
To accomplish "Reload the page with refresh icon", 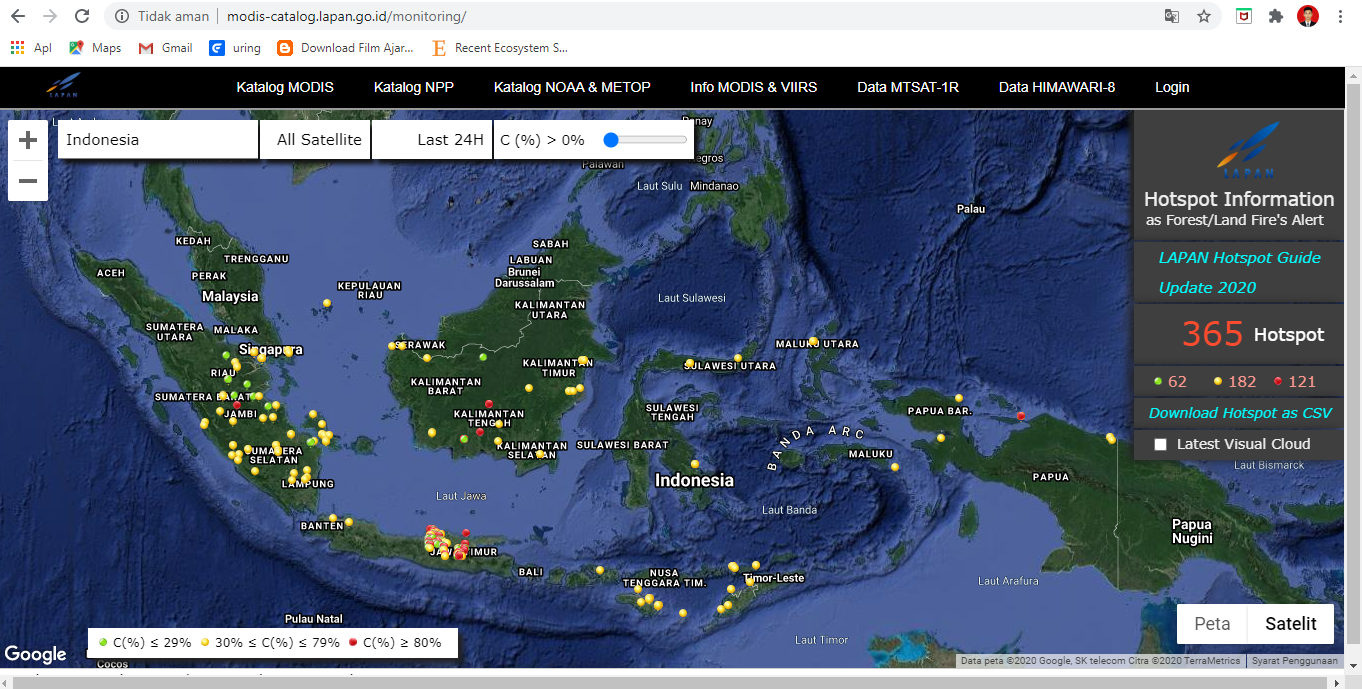I will click(x=82, y=16).
